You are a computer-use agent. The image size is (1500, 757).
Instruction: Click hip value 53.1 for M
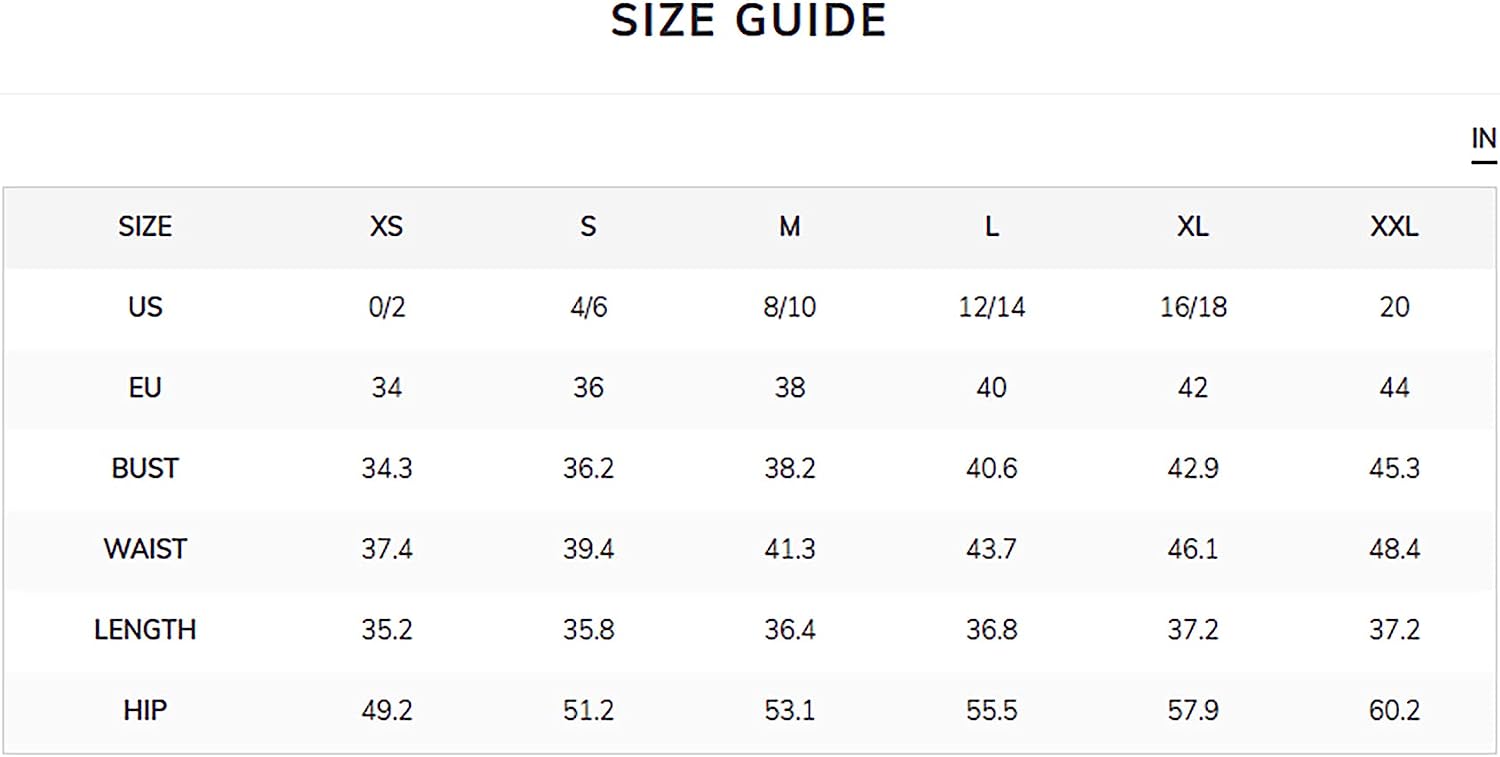click(790, 711)
